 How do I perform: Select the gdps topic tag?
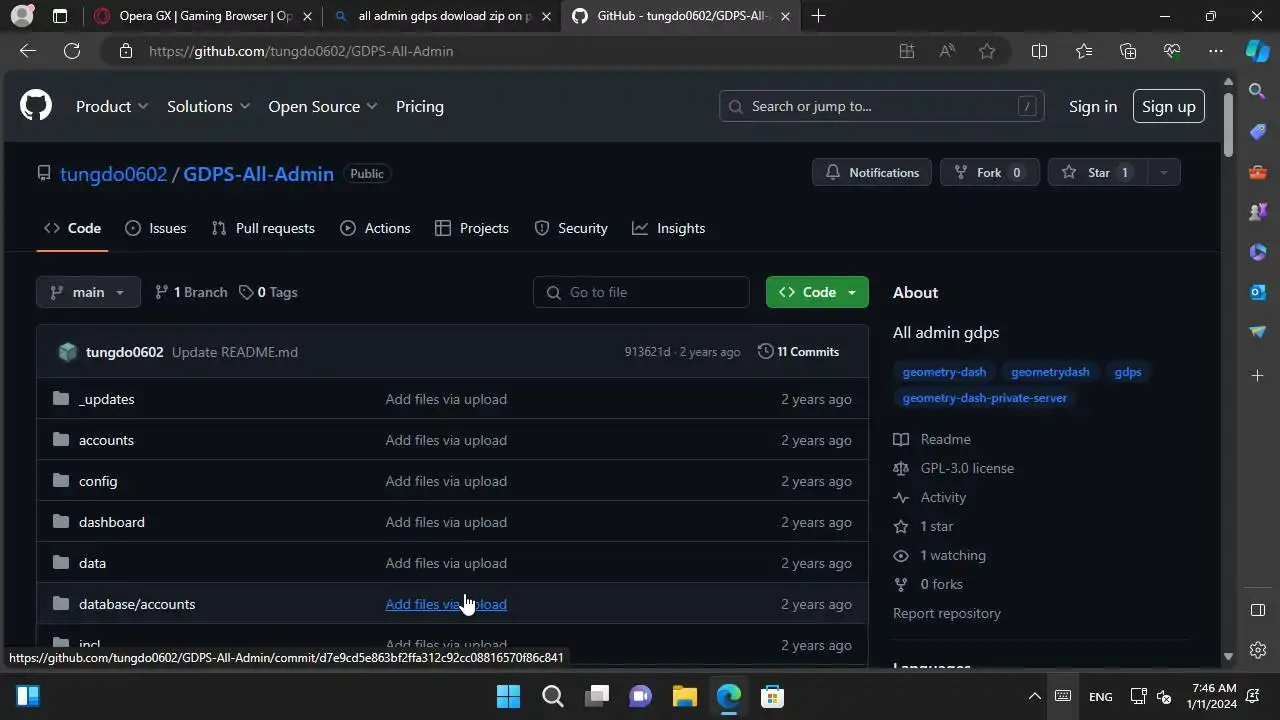point(1128,372)
